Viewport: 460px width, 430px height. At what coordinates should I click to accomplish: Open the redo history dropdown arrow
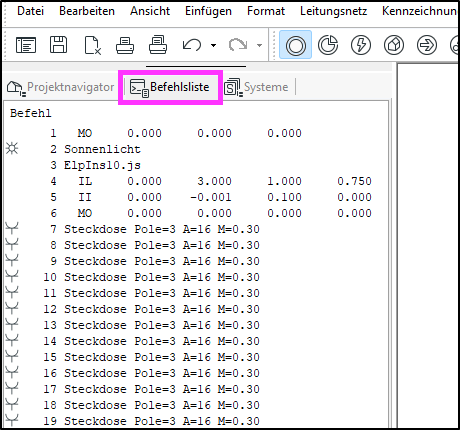point(259,45)
